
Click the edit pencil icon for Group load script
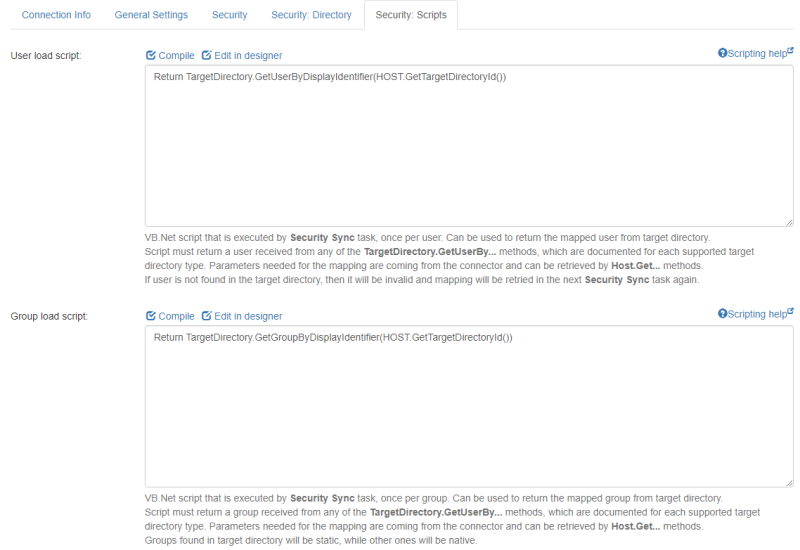(206, 316)
